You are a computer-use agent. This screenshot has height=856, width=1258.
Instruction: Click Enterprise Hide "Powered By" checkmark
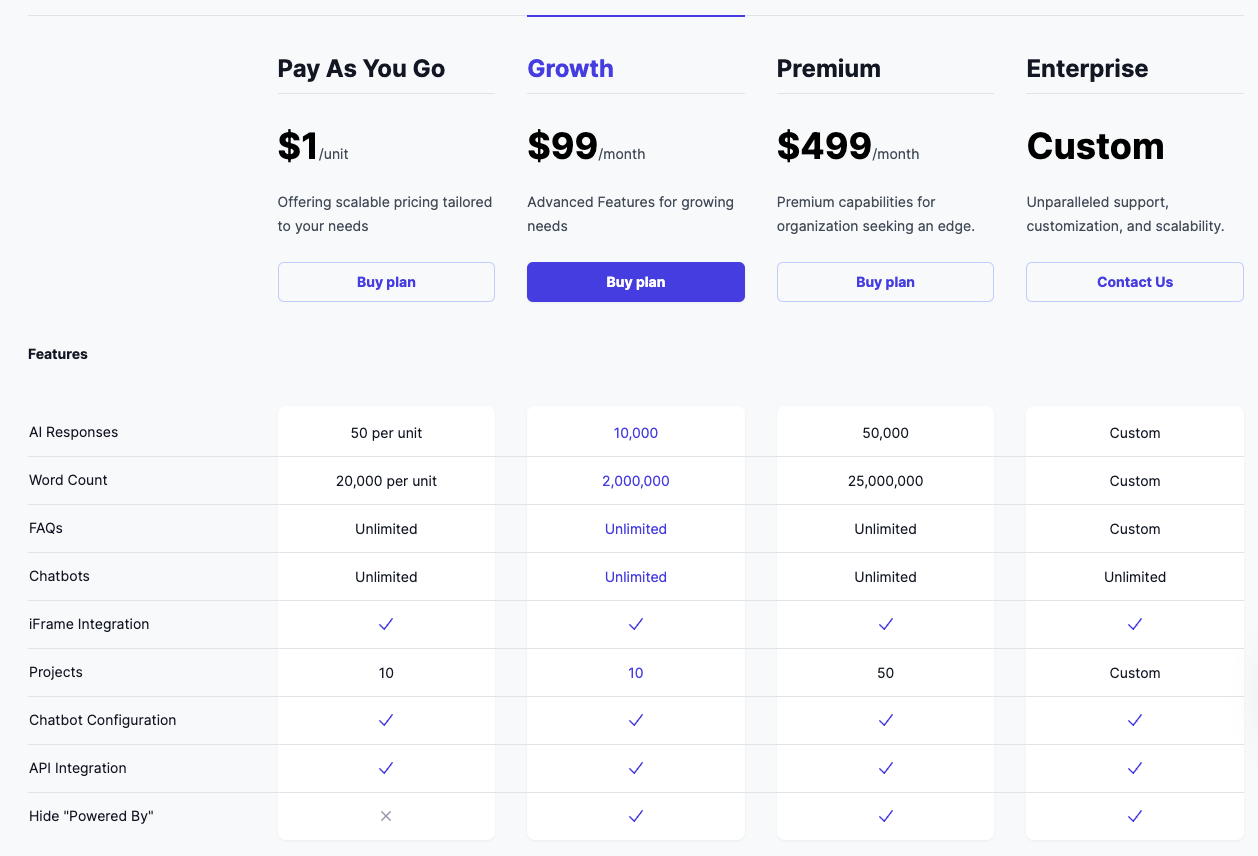1135,816
